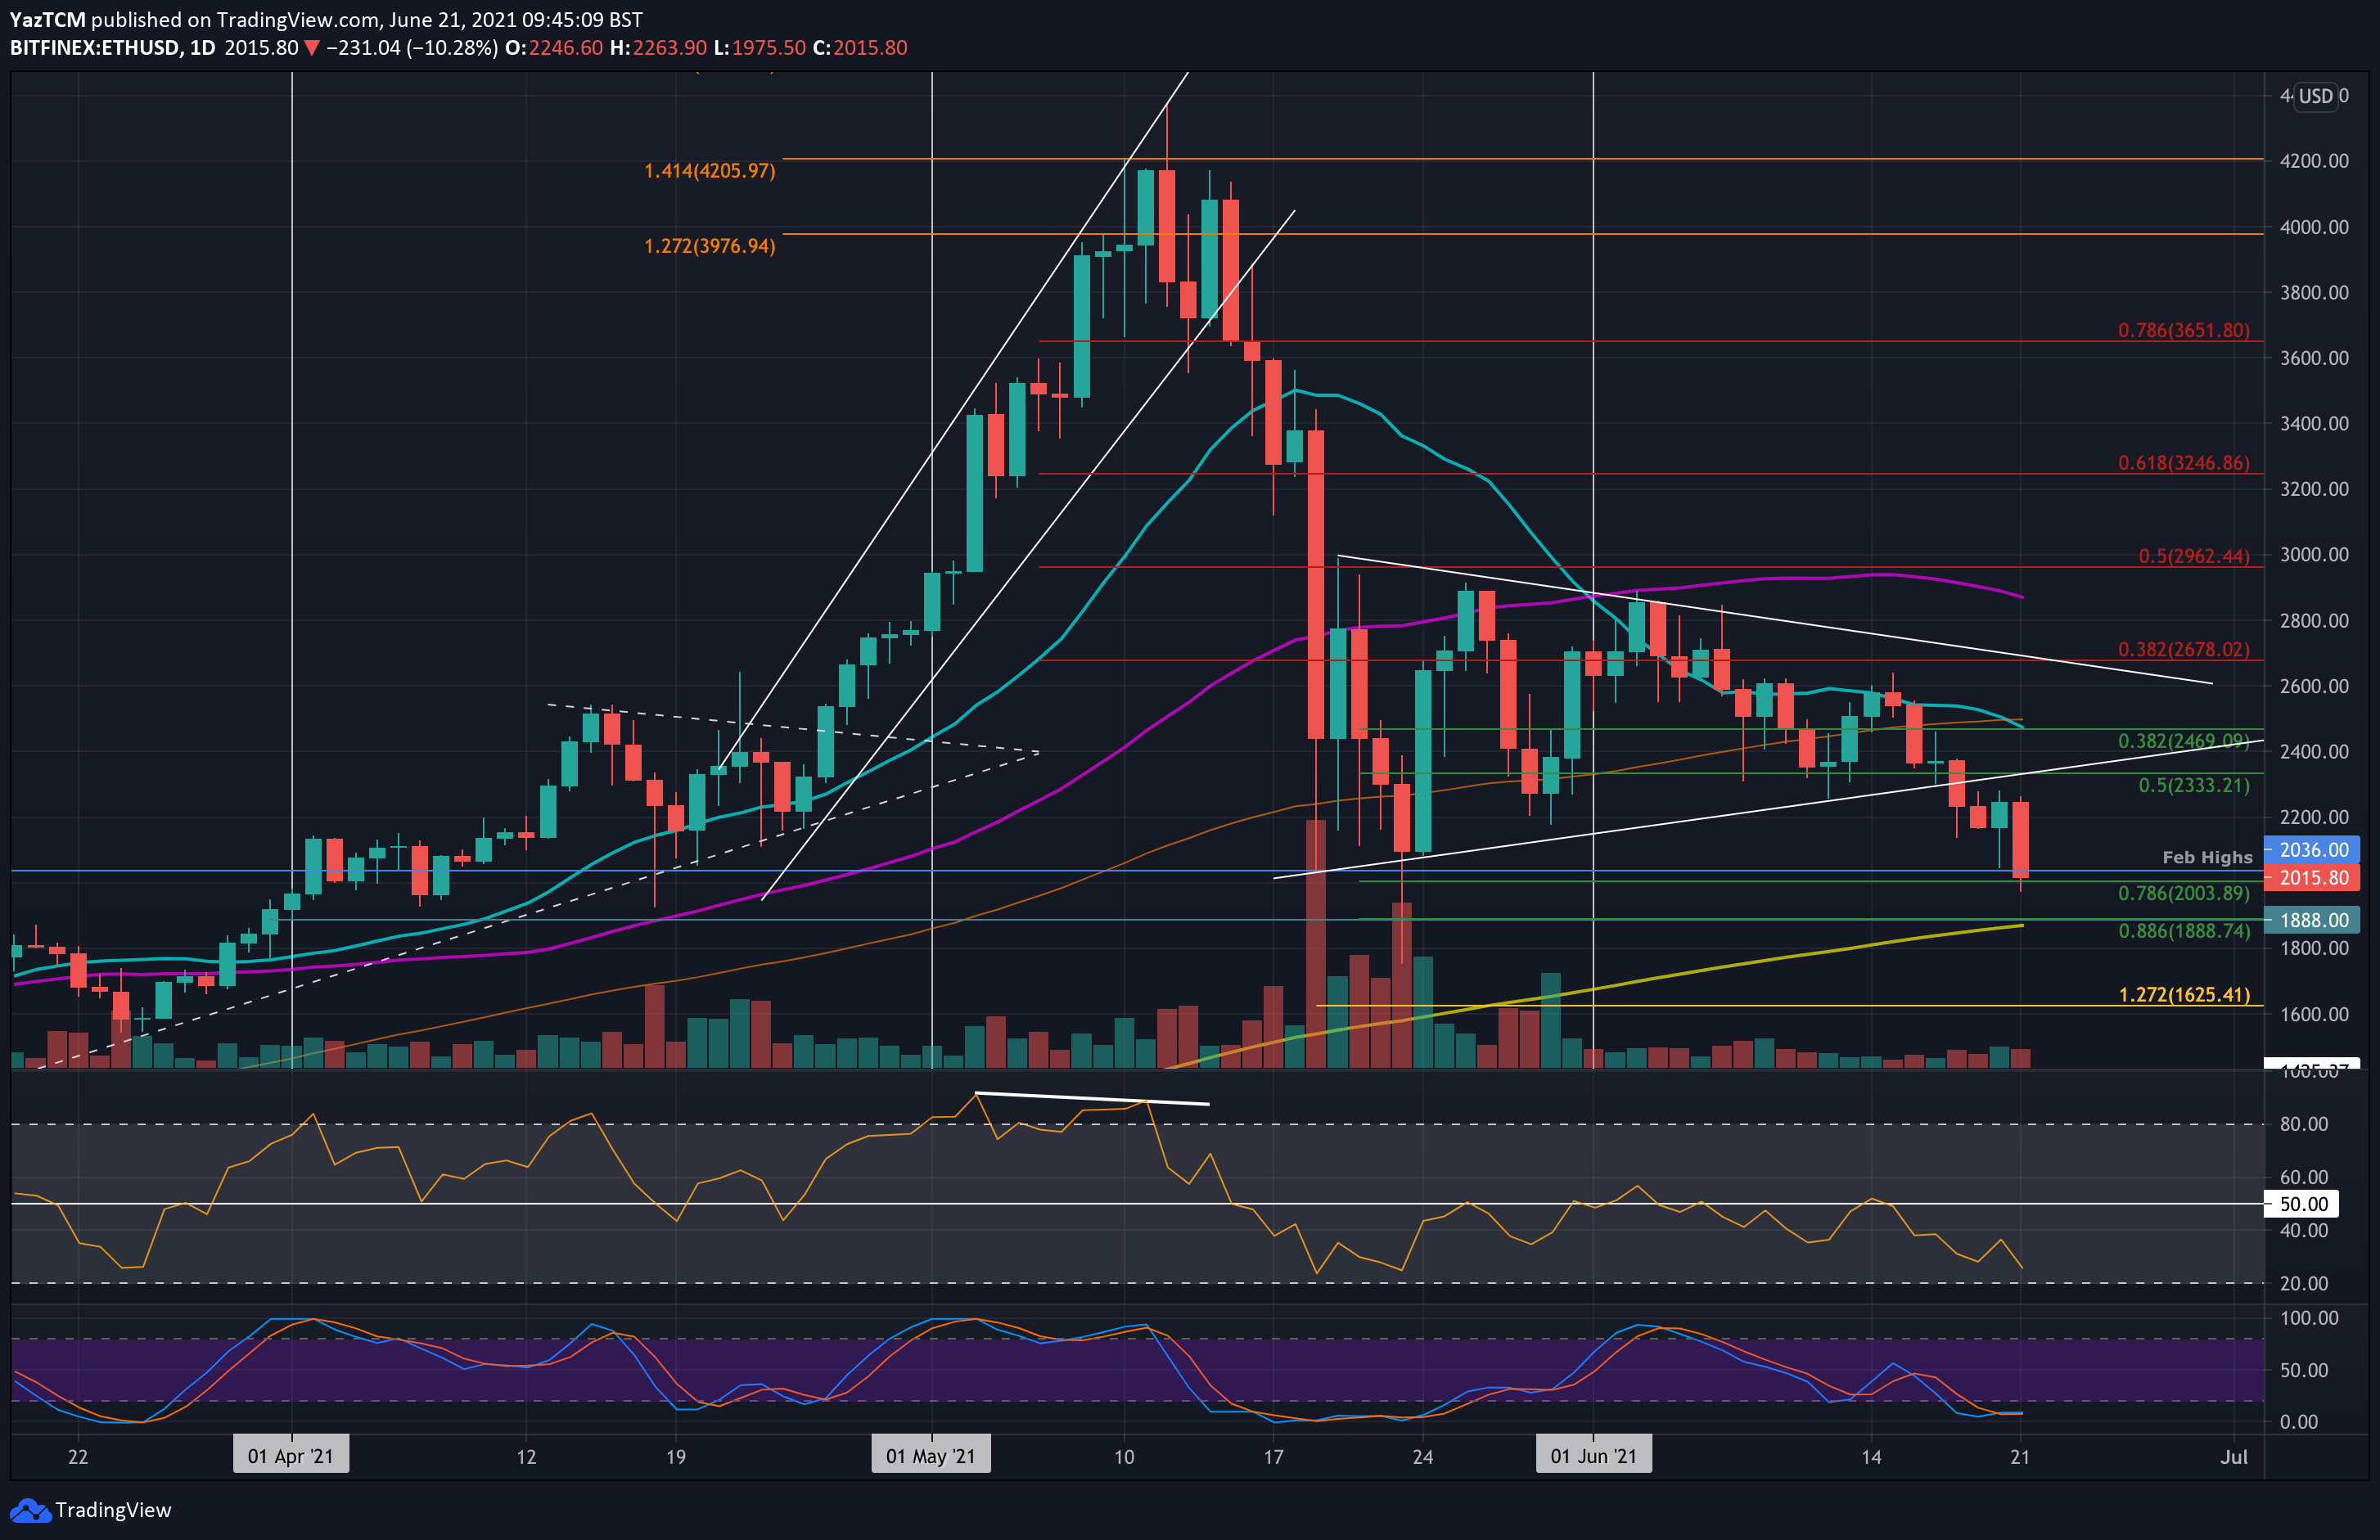Click the YazTCM author name in header
Screen dimensions: 2380x1540
point(47,19)
